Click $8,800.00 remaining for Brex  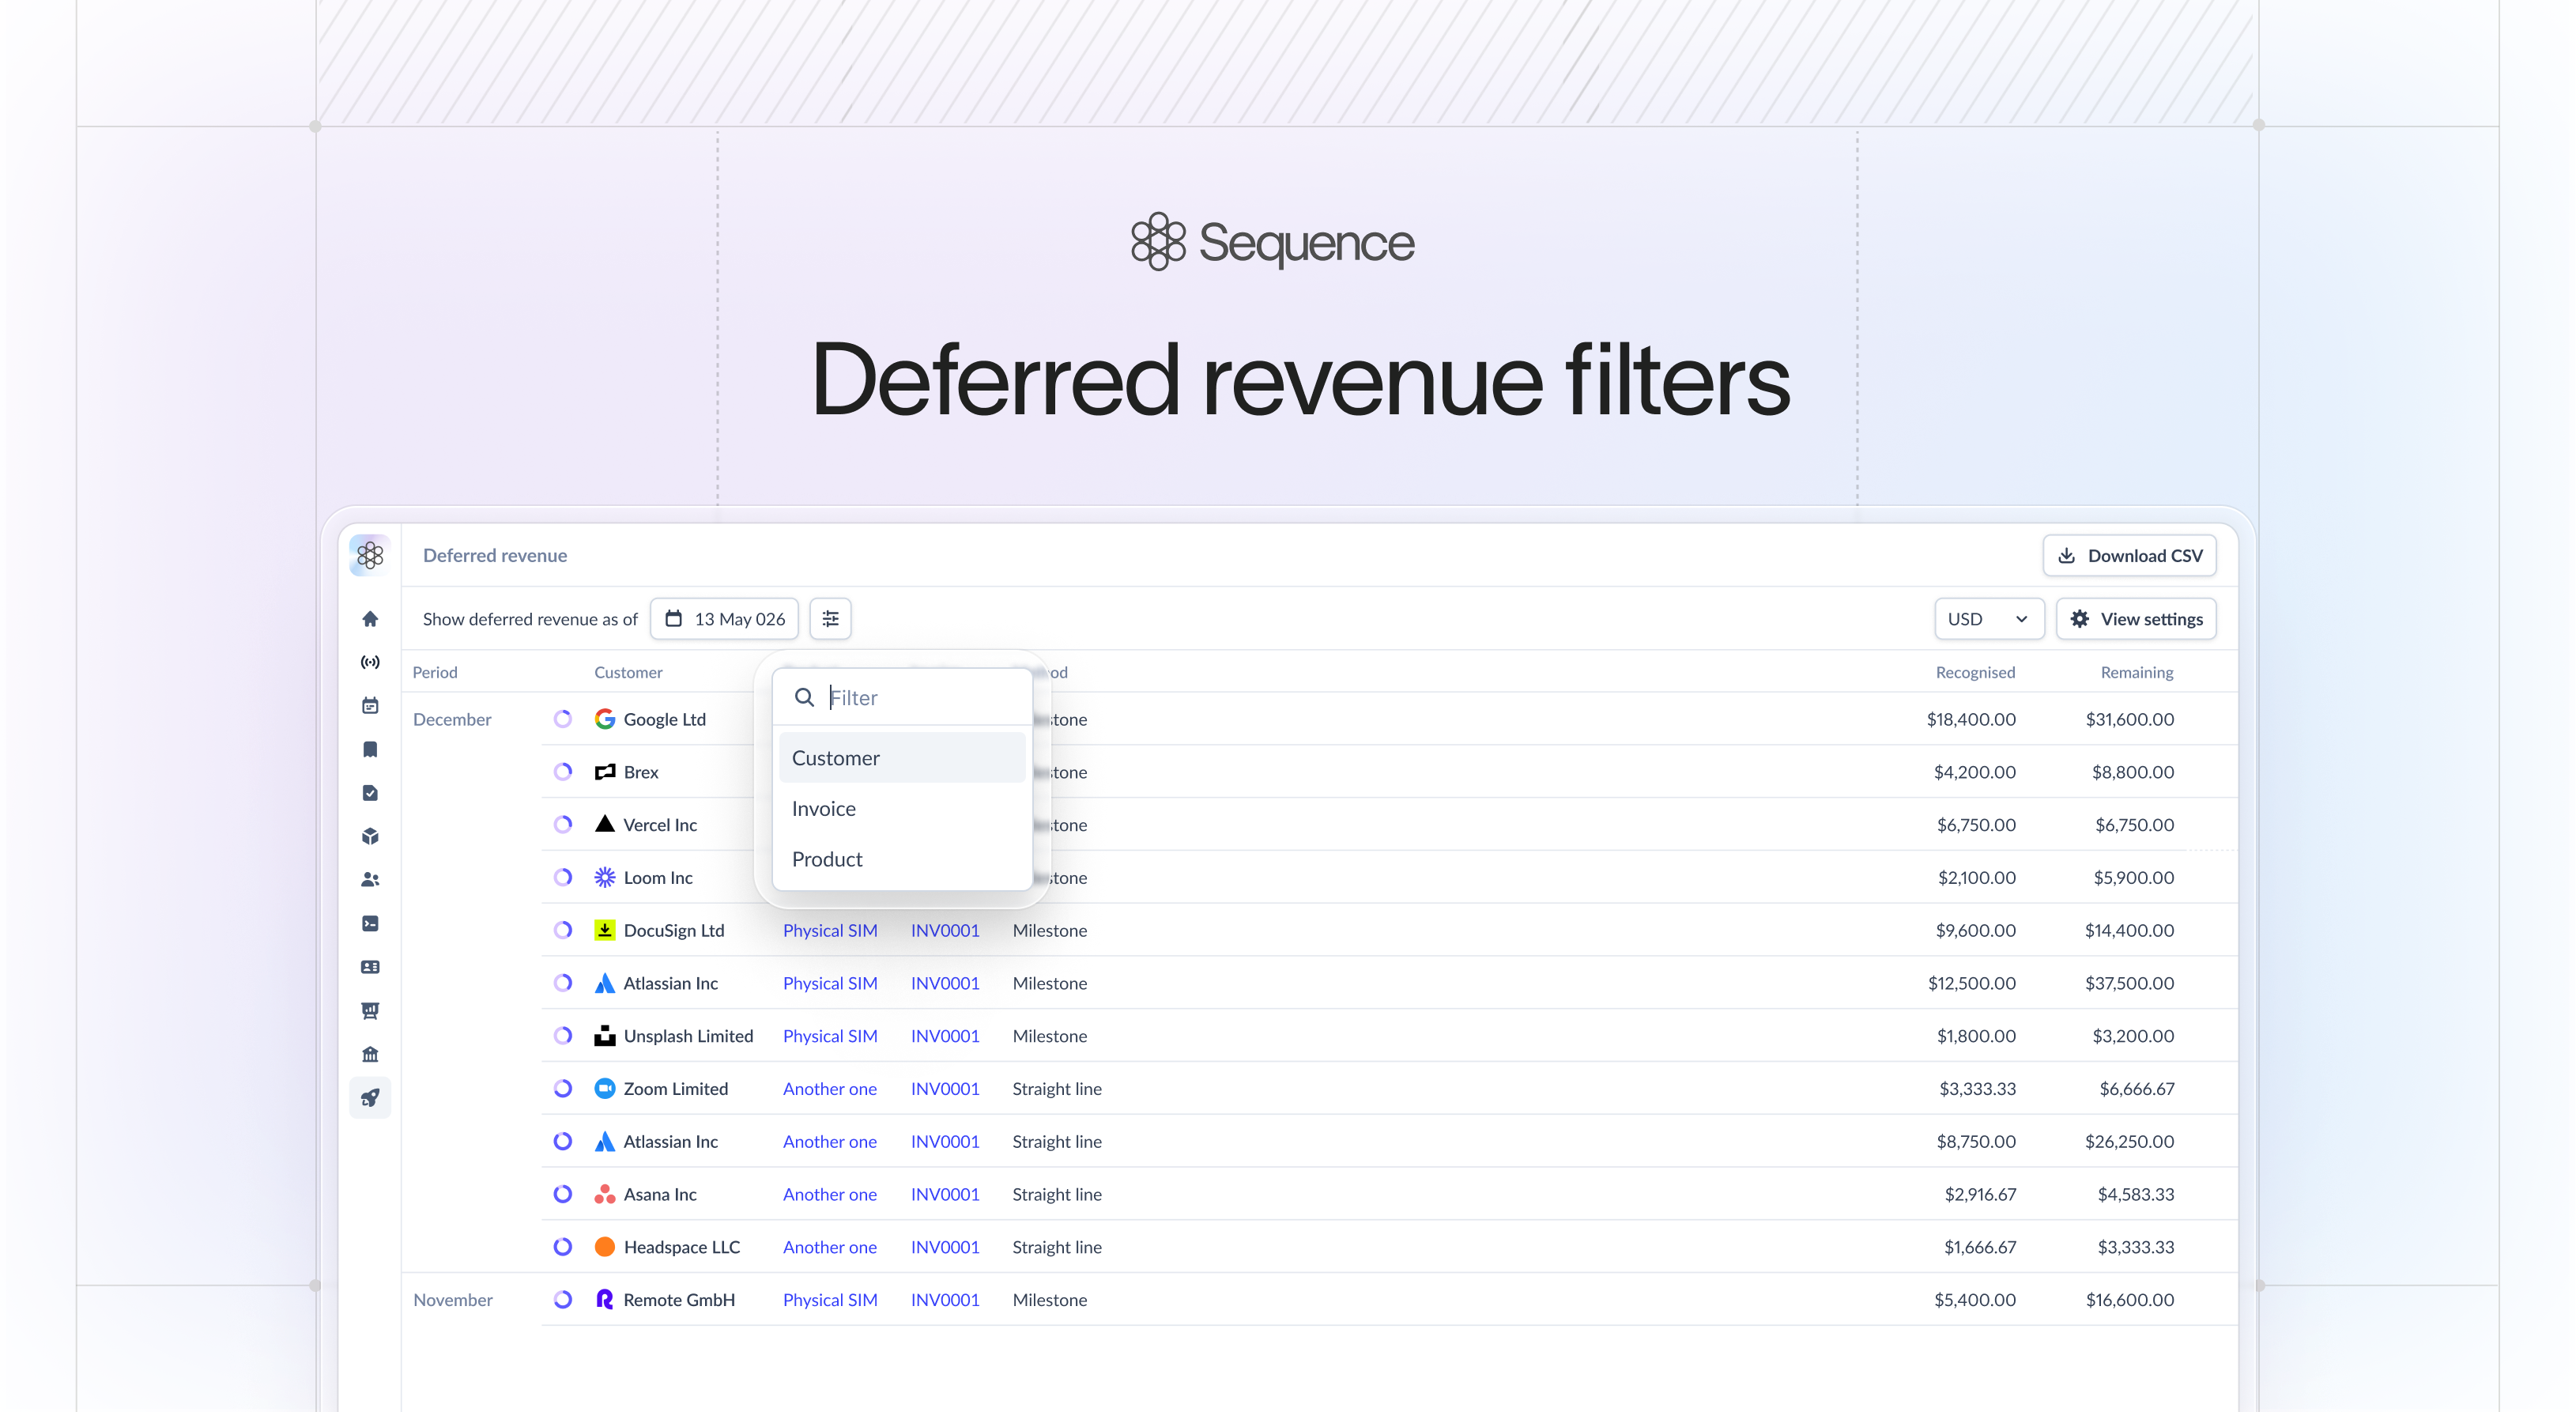(x=2133, y=772)
